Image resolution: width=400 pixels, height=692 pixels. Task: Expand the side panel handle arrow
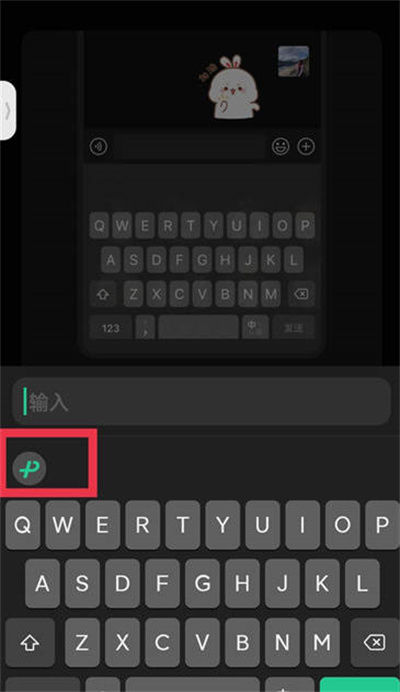click(x=8, y=110)
